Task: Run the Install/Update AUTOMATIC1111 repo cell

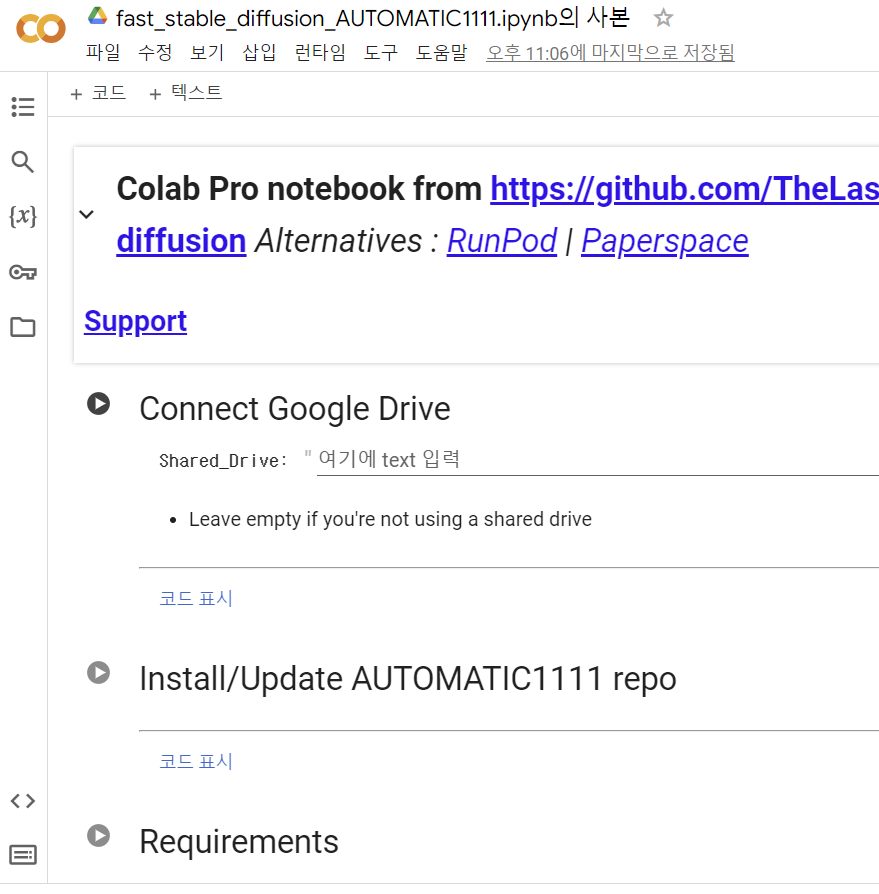Action: tap(99, 673)
